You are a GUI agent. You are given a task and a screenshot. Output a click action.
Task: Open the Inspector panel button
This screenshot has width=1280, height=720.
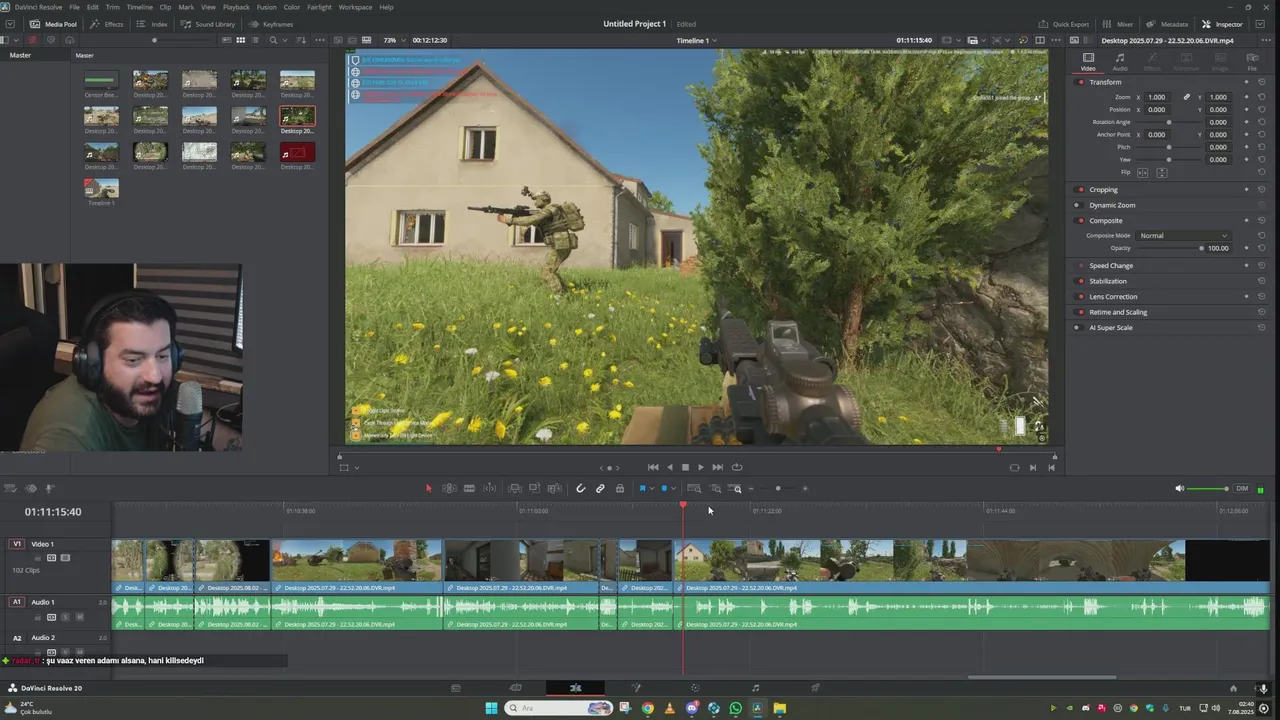click(x=1222, y=24)
